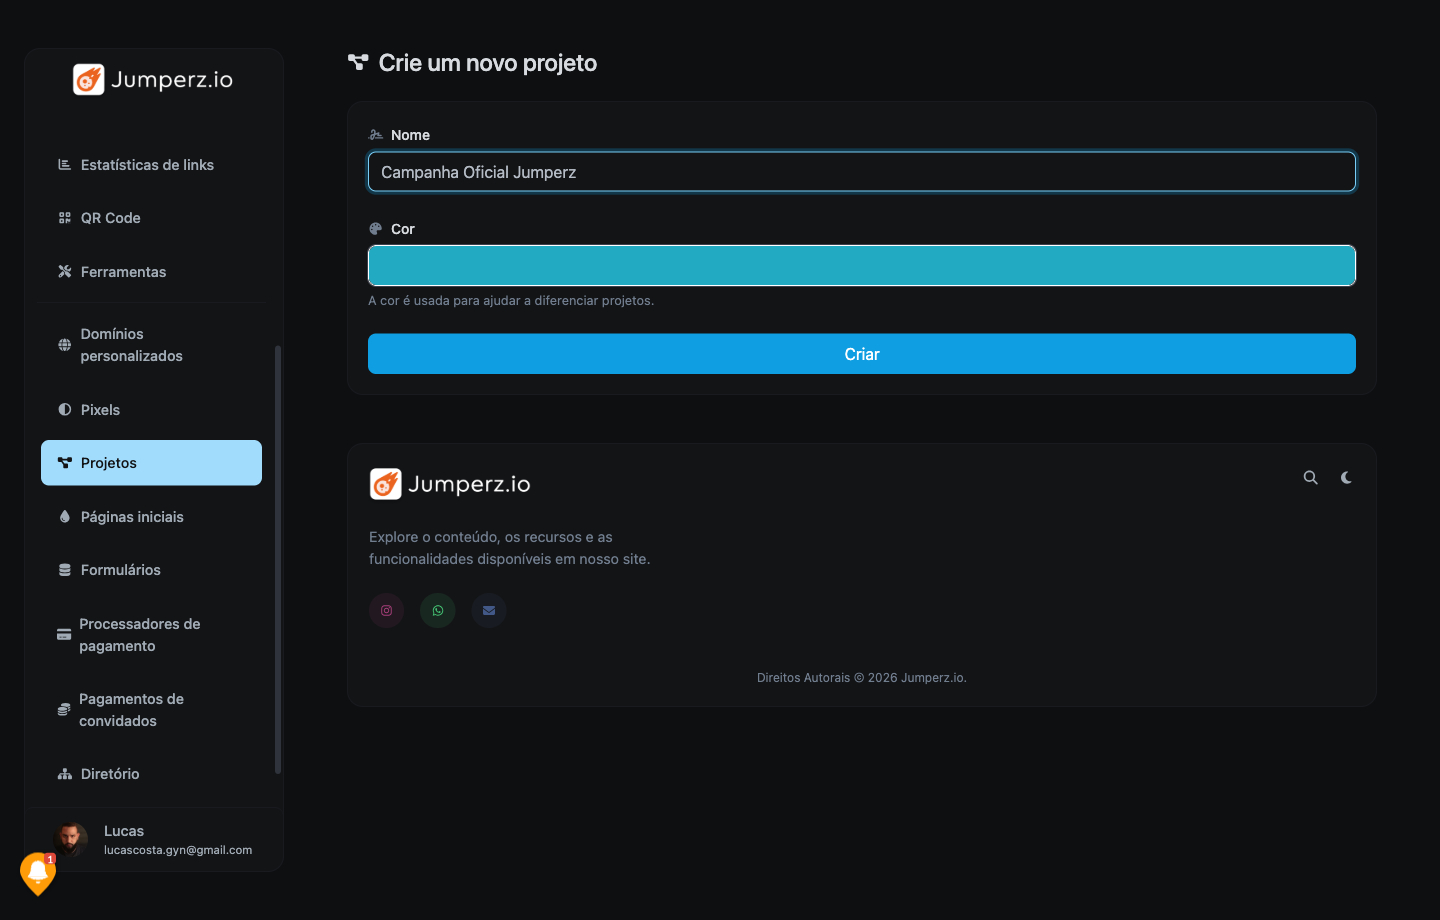Click the sidebar vertical scrollbar
Screen dimensions: 1440x920
point(278,559)
